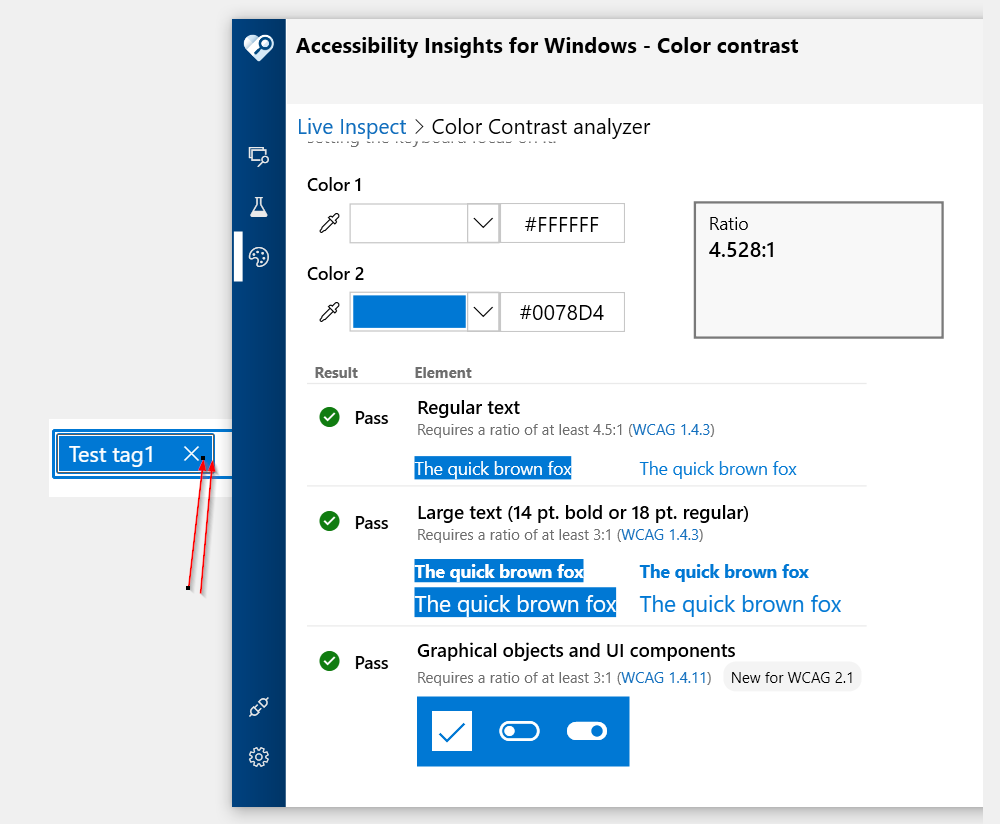Click the Color Contrast analyzer breadcrumb text
The image size is (1000, 824).
541,126
